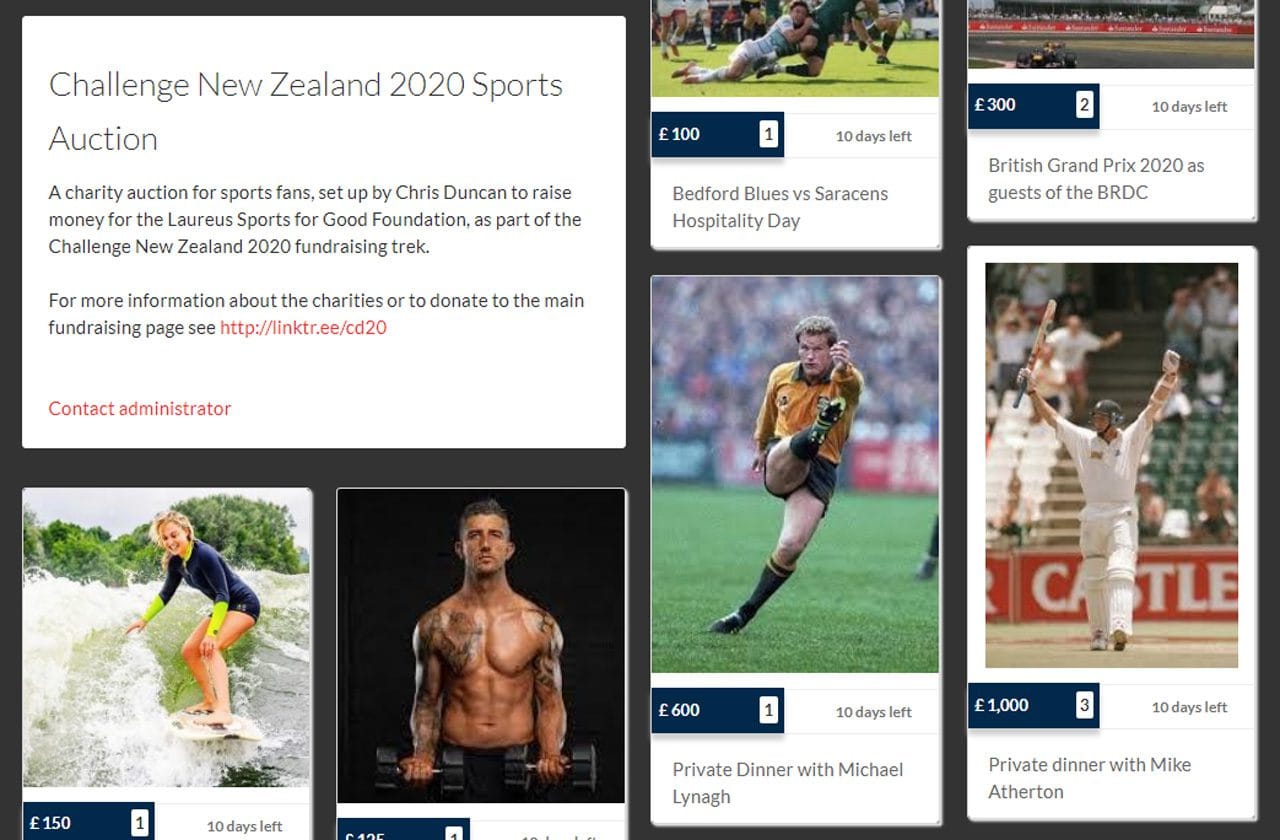View the shirtless man with dumbbells photo
Viewport: 1280px width, 840px height.
tap(481, 646)
